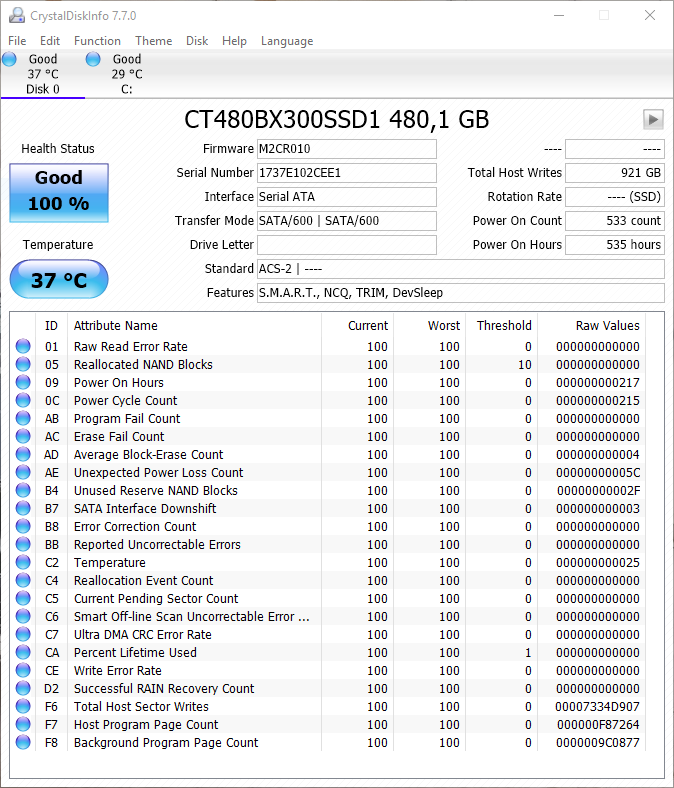The width and height of the screenshot is (674, 788).
Task: Click status orb for Power Cycle Count
Action: (23, 401)
